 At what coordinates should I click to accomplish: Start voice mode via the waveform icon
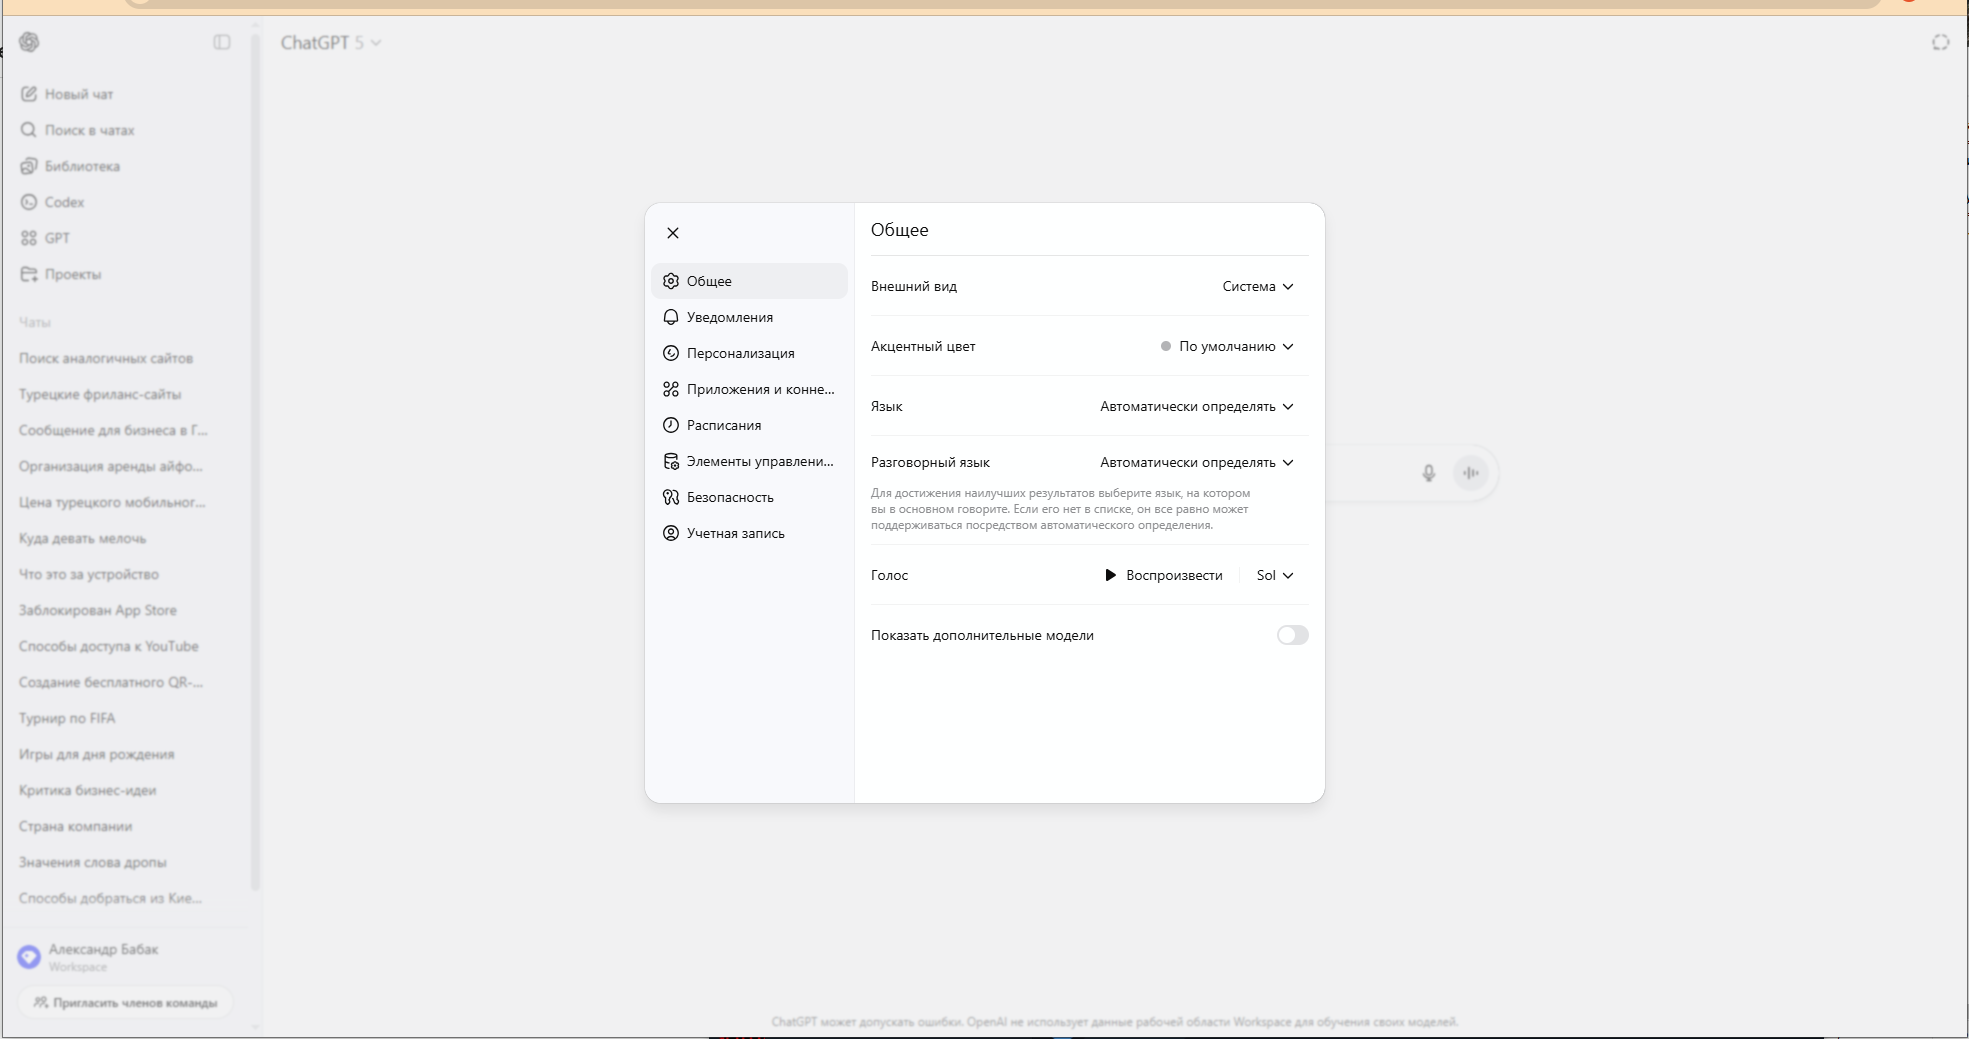1471,473
